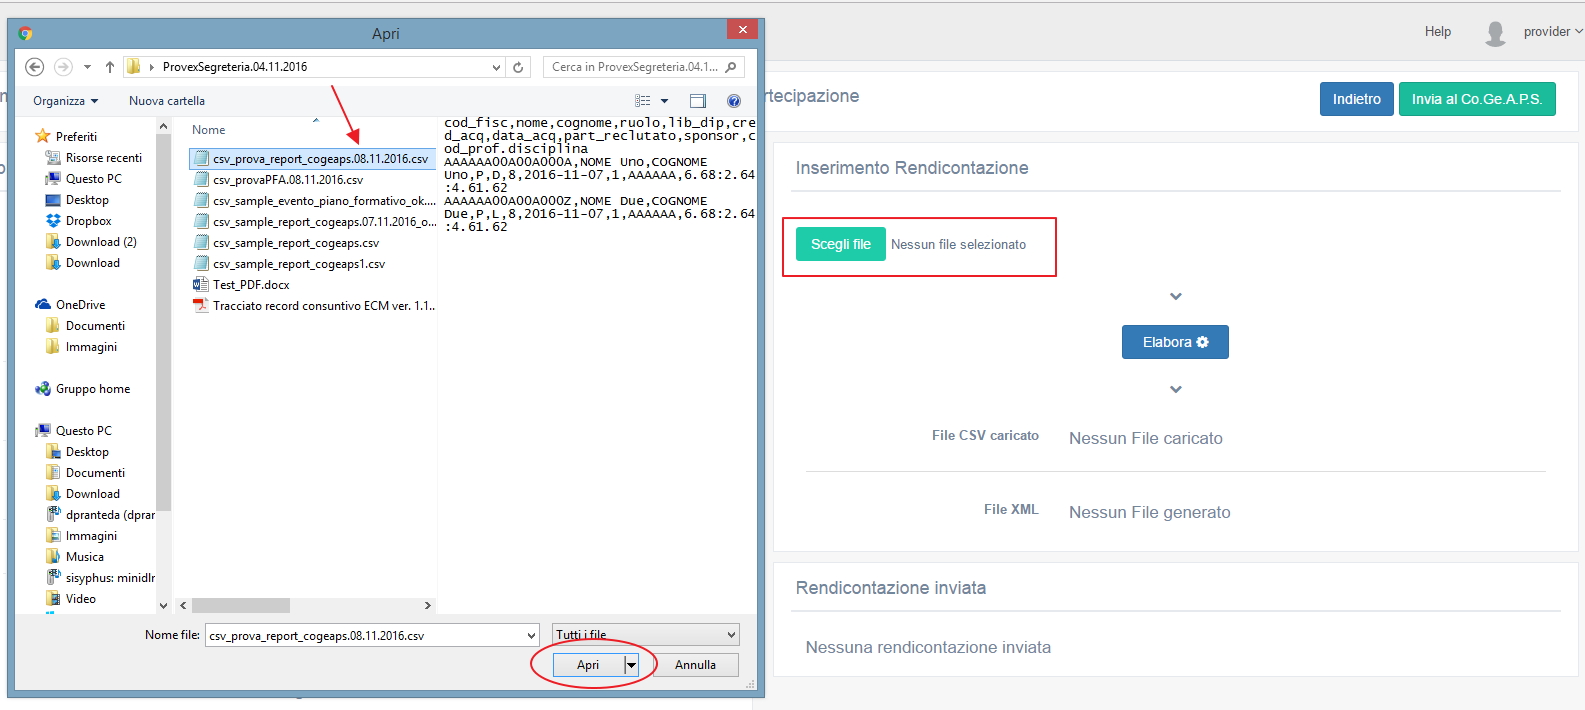The image size is (1585, 710).
Task: Open the Help menu item
Action: pos(1437,32)
